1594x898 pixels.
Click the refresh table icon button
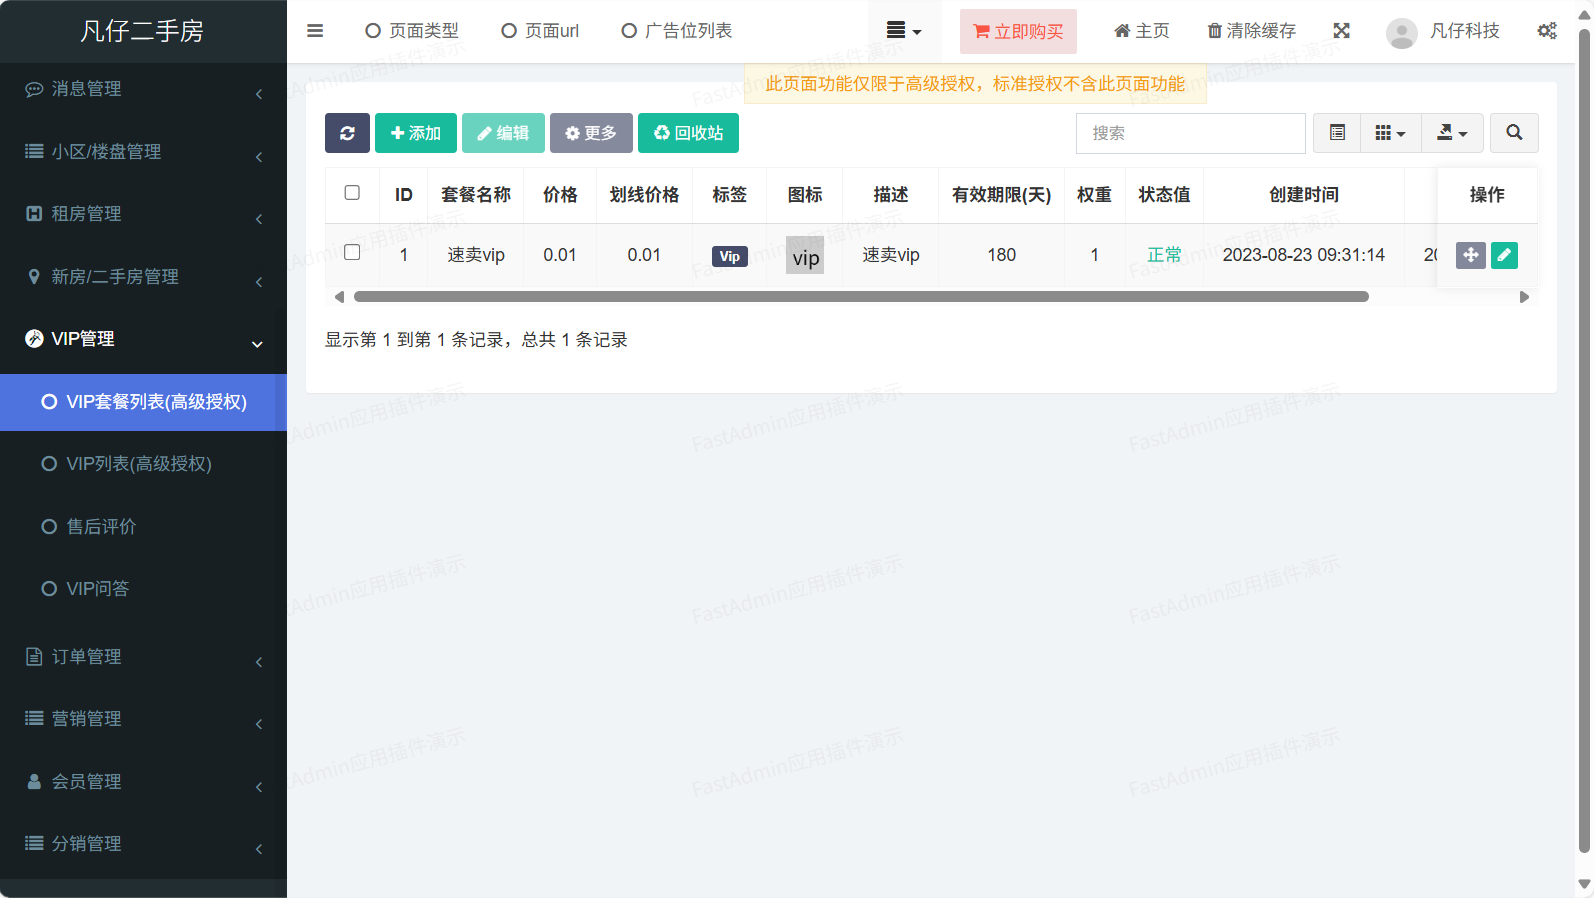click(x=347, y=133)
